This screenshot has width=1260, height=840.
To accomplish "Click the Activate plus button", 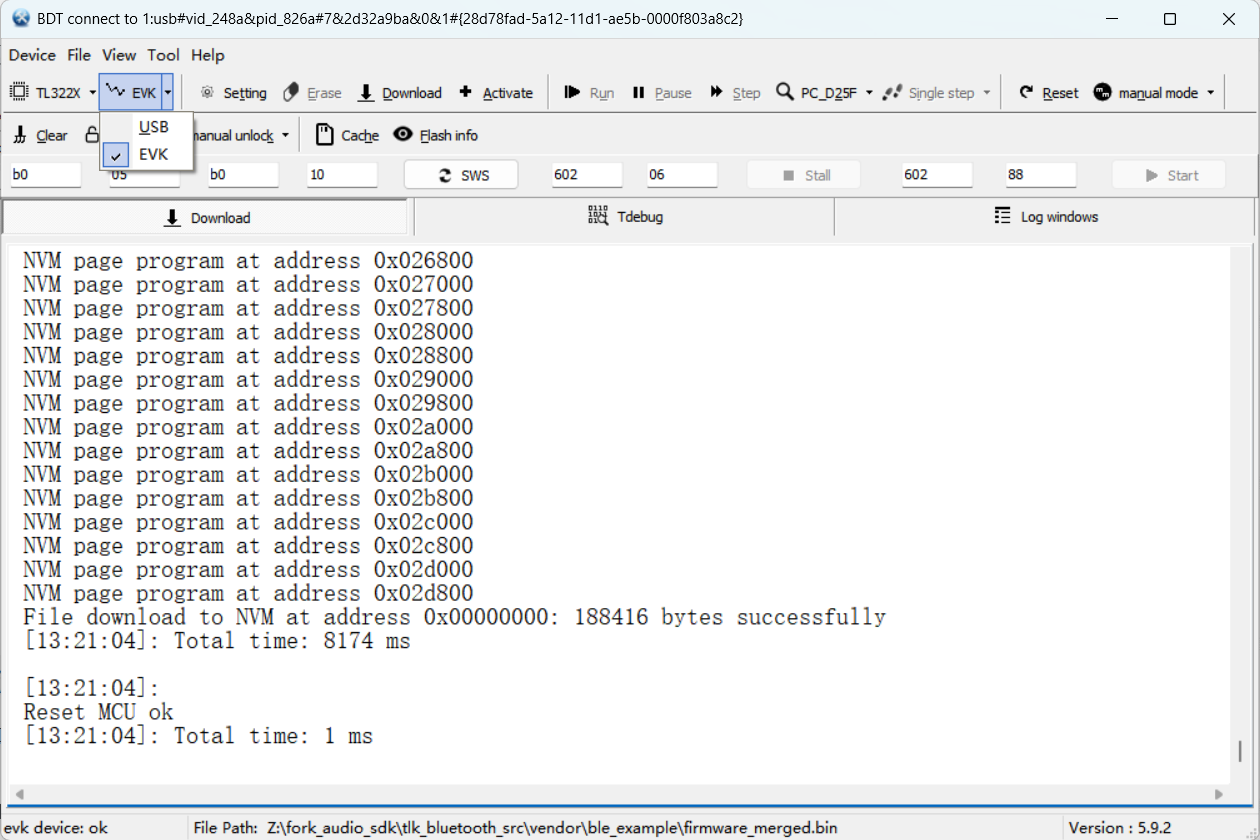I will coord(496,93).
